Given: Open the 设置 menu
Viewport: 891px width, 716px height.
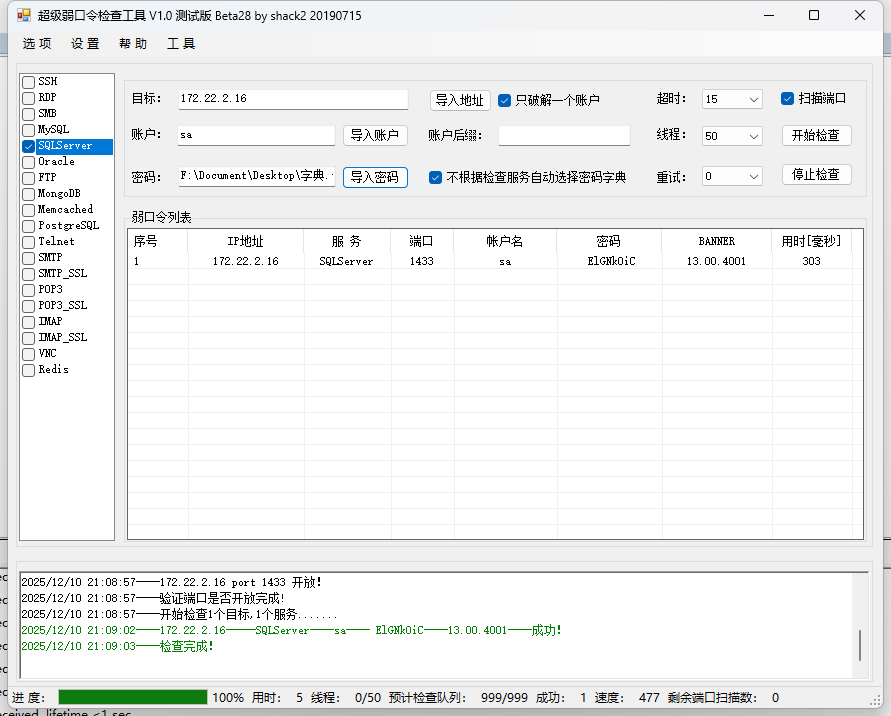Looking at the screenshot, I should 85,44.
